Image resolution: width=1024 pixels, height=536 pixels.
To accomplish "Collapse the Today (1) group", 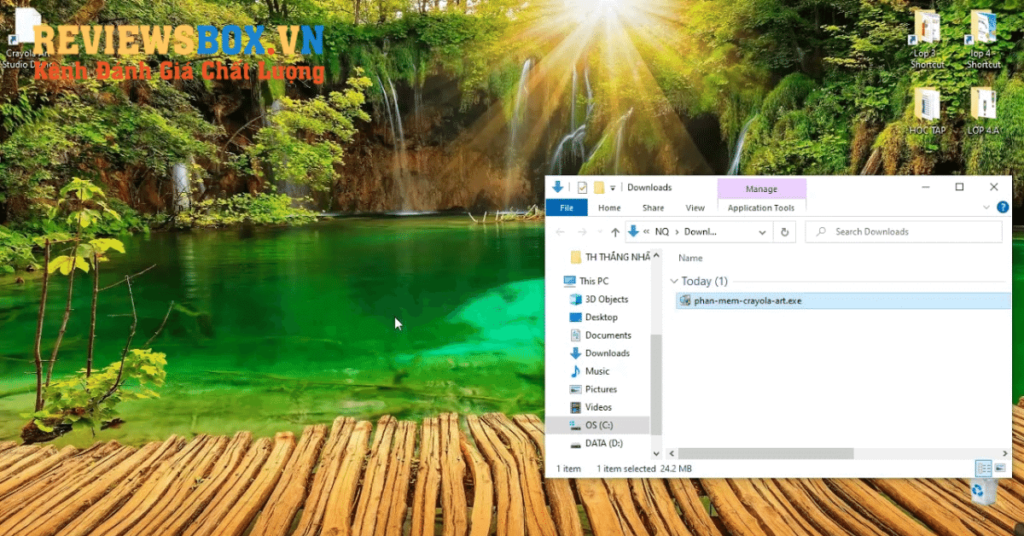I will coord(674,282).
